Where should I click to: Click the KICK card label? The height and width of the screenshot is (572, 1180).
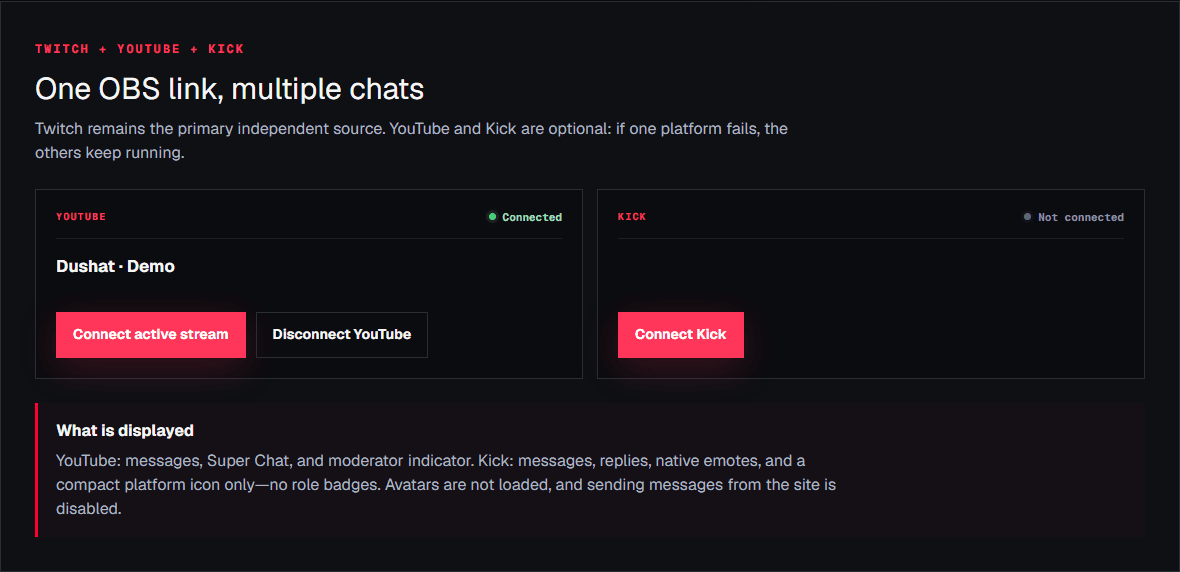pos(632,217)
